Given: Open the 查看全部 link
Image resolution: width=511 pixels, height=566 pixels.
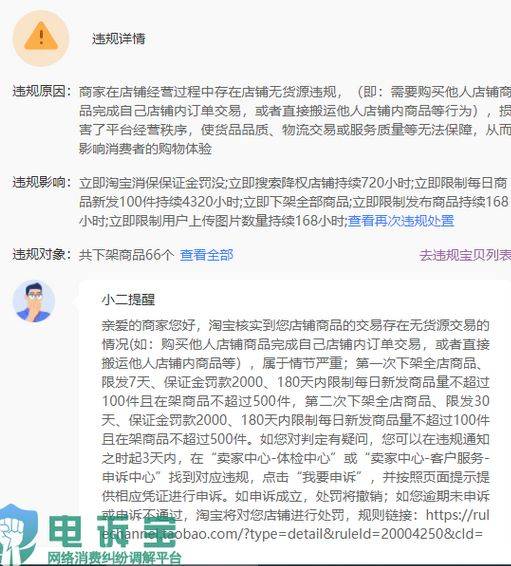Looking at the screenshot, I should [x=206, y=255].
